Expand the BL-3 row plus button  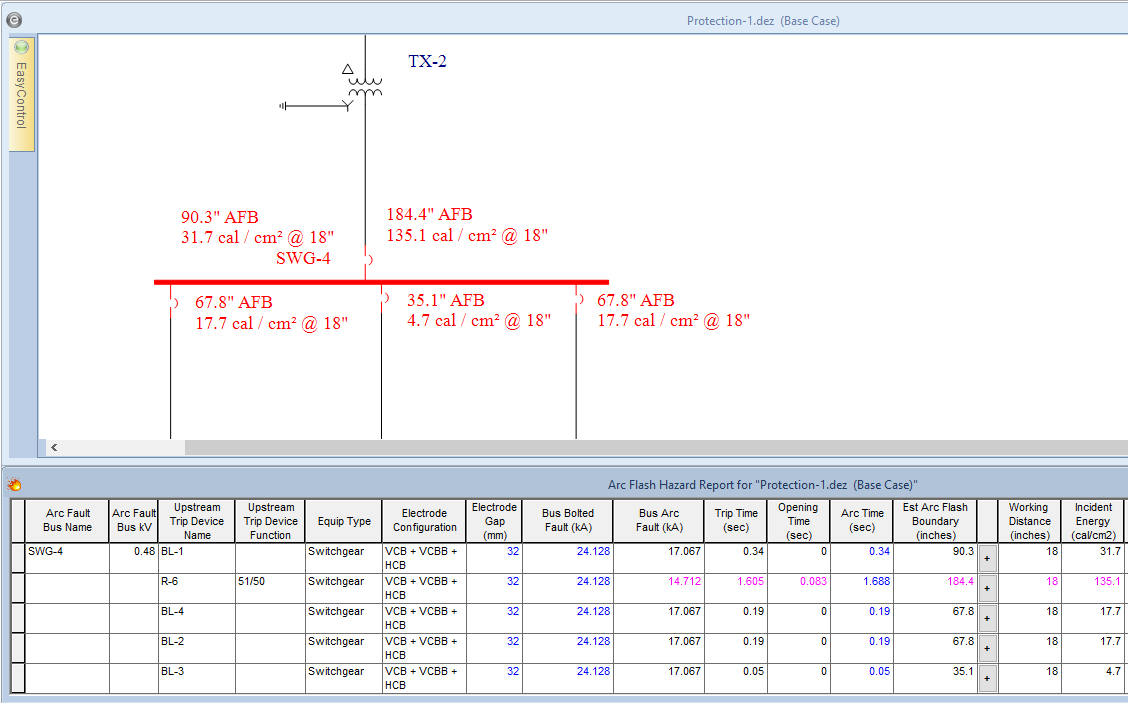(986, 679)
